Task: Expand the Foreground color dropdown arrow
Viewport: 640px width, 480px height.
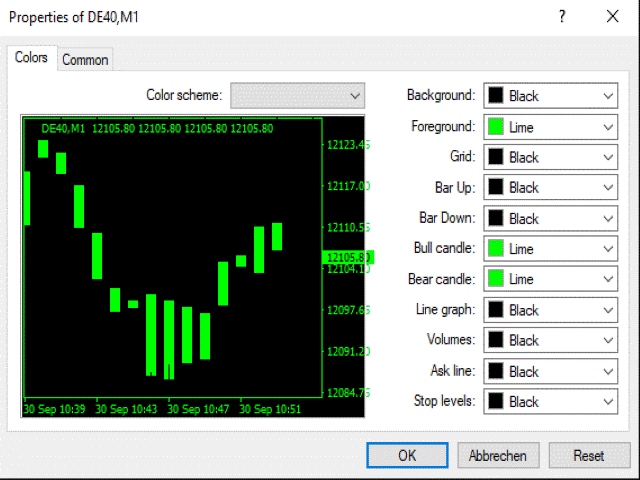Action: pyautogui.click(x=608, y=127)
